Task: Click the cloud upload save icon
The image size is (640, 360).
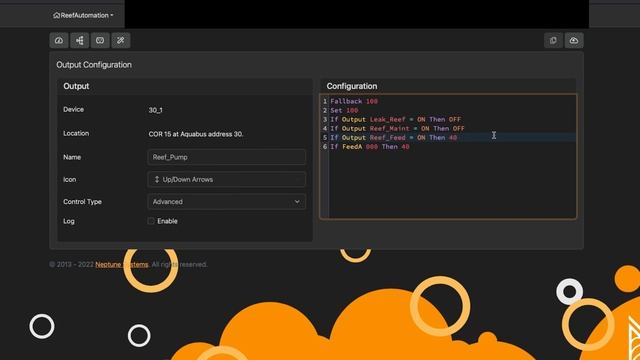Action: (x=574, y=40)
